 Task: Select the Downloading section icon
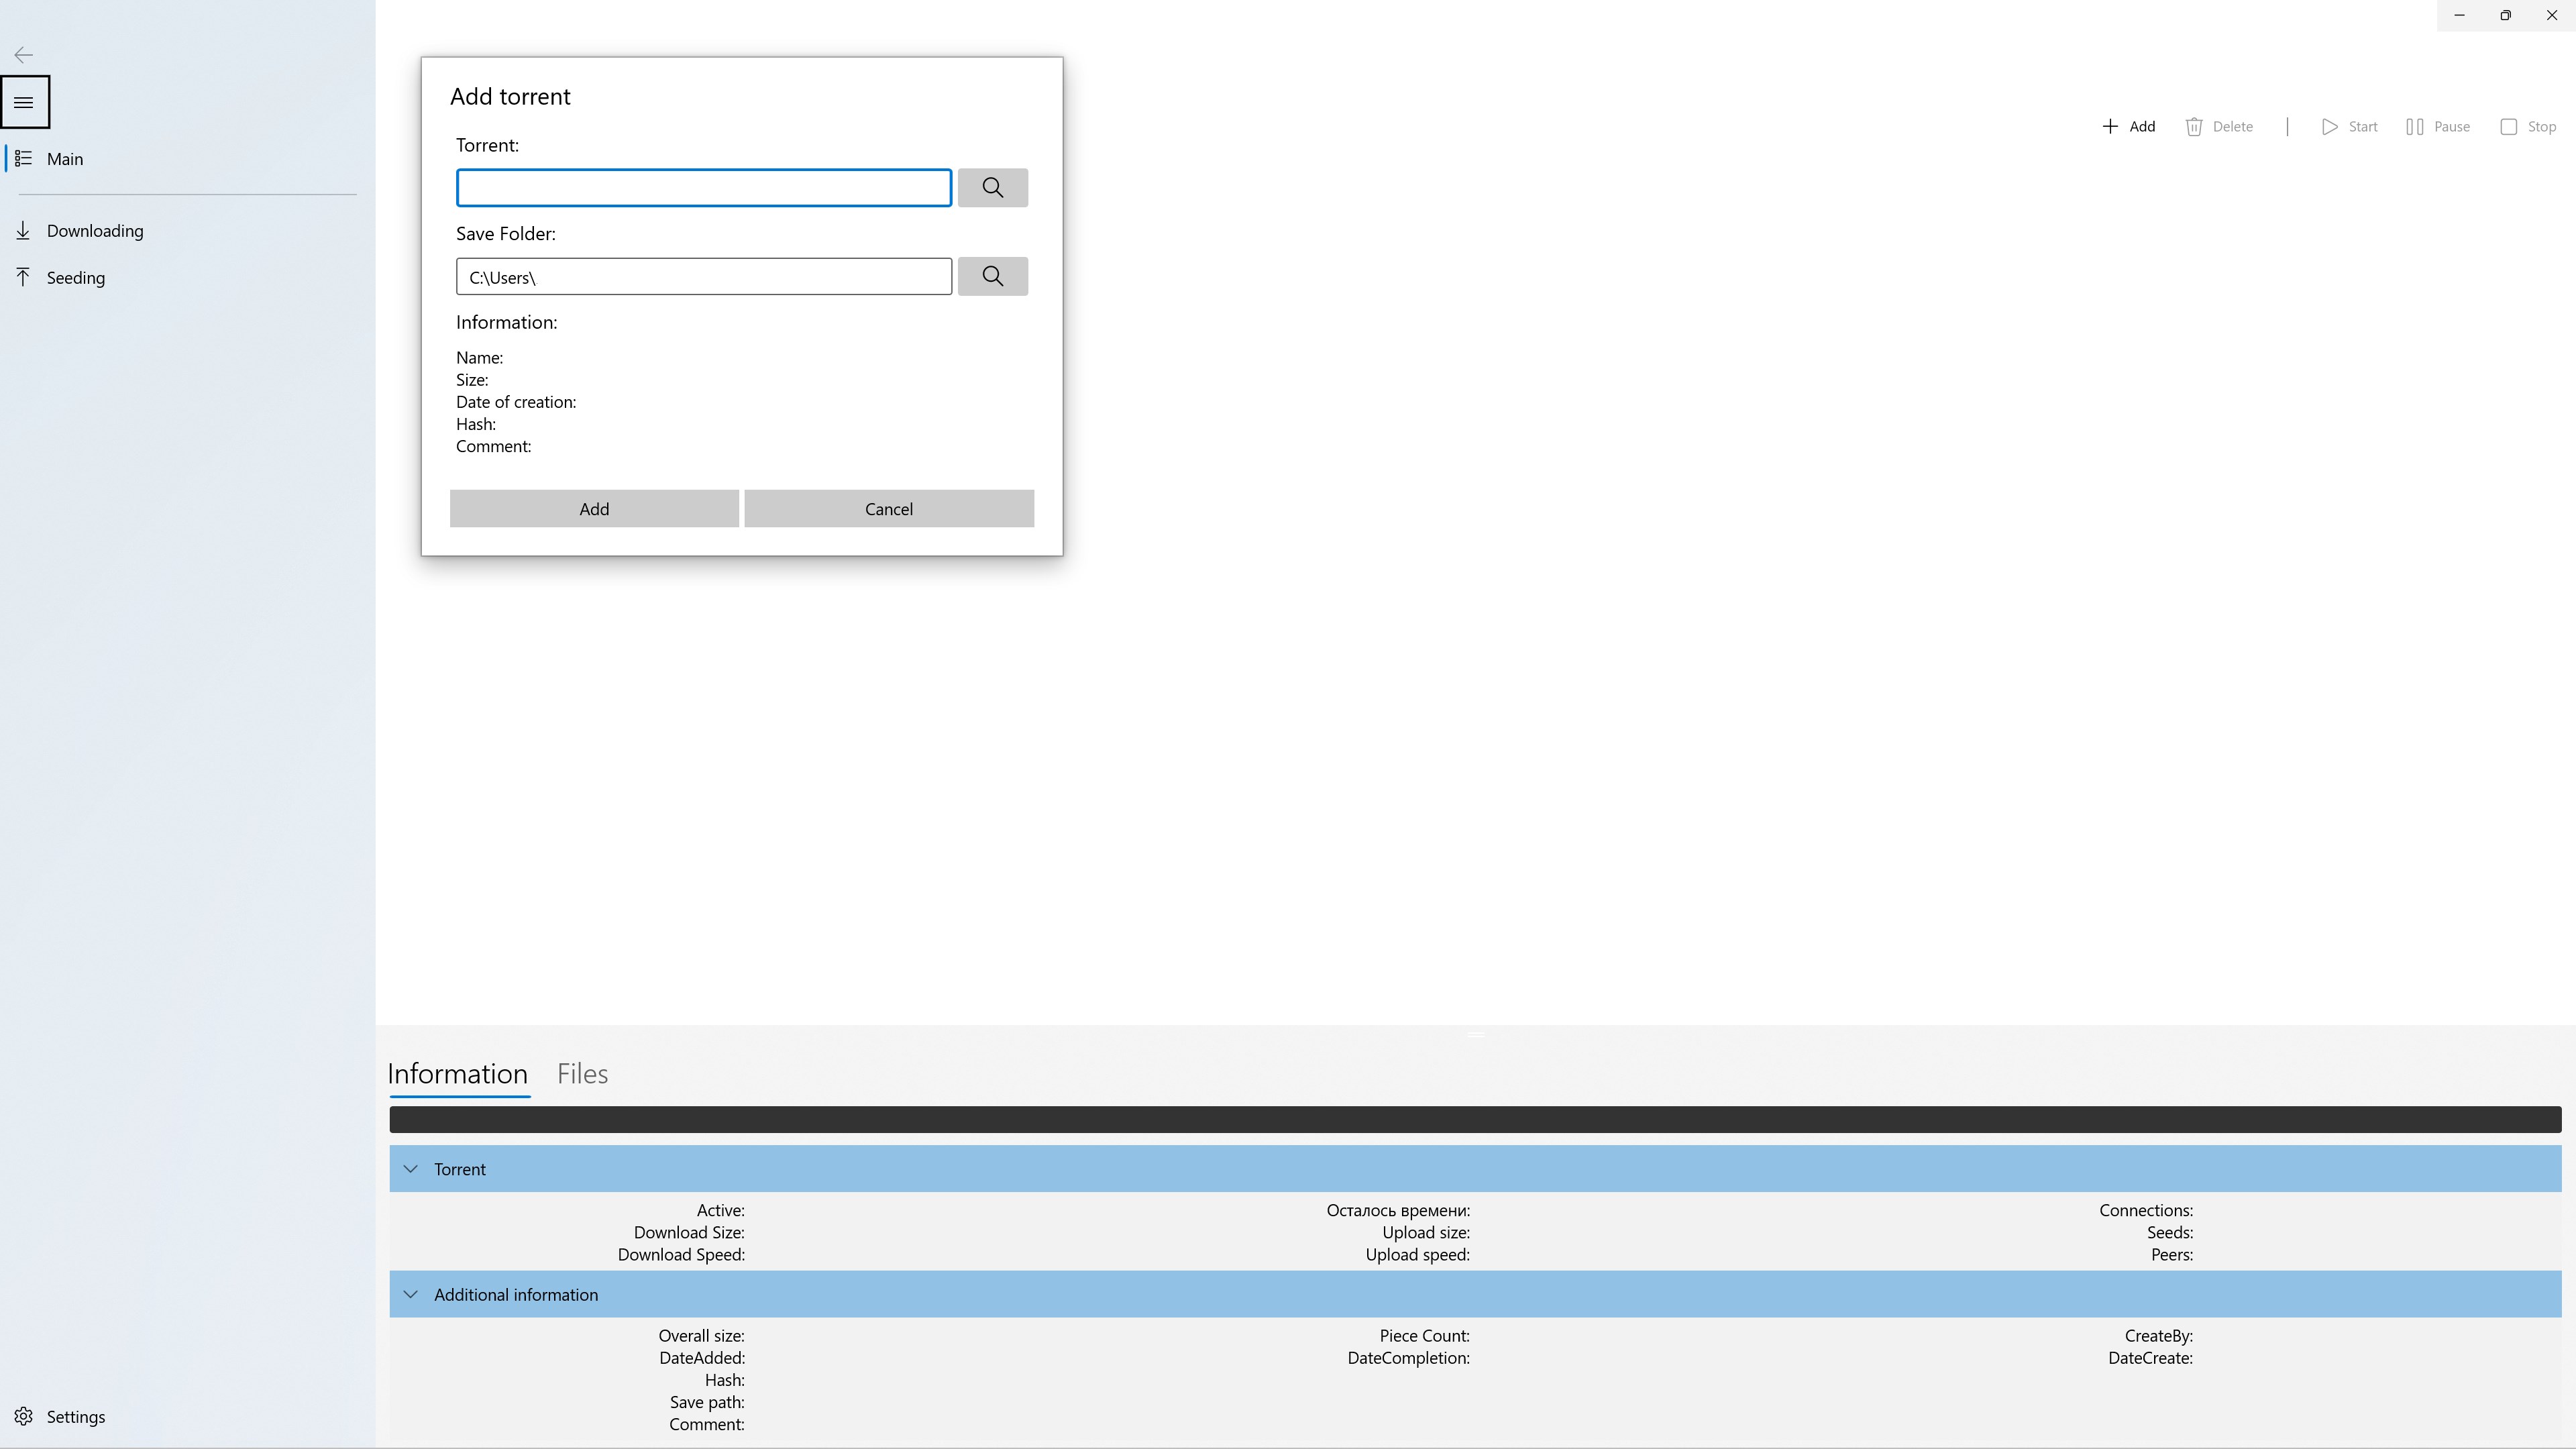click(x=23, y=230)
